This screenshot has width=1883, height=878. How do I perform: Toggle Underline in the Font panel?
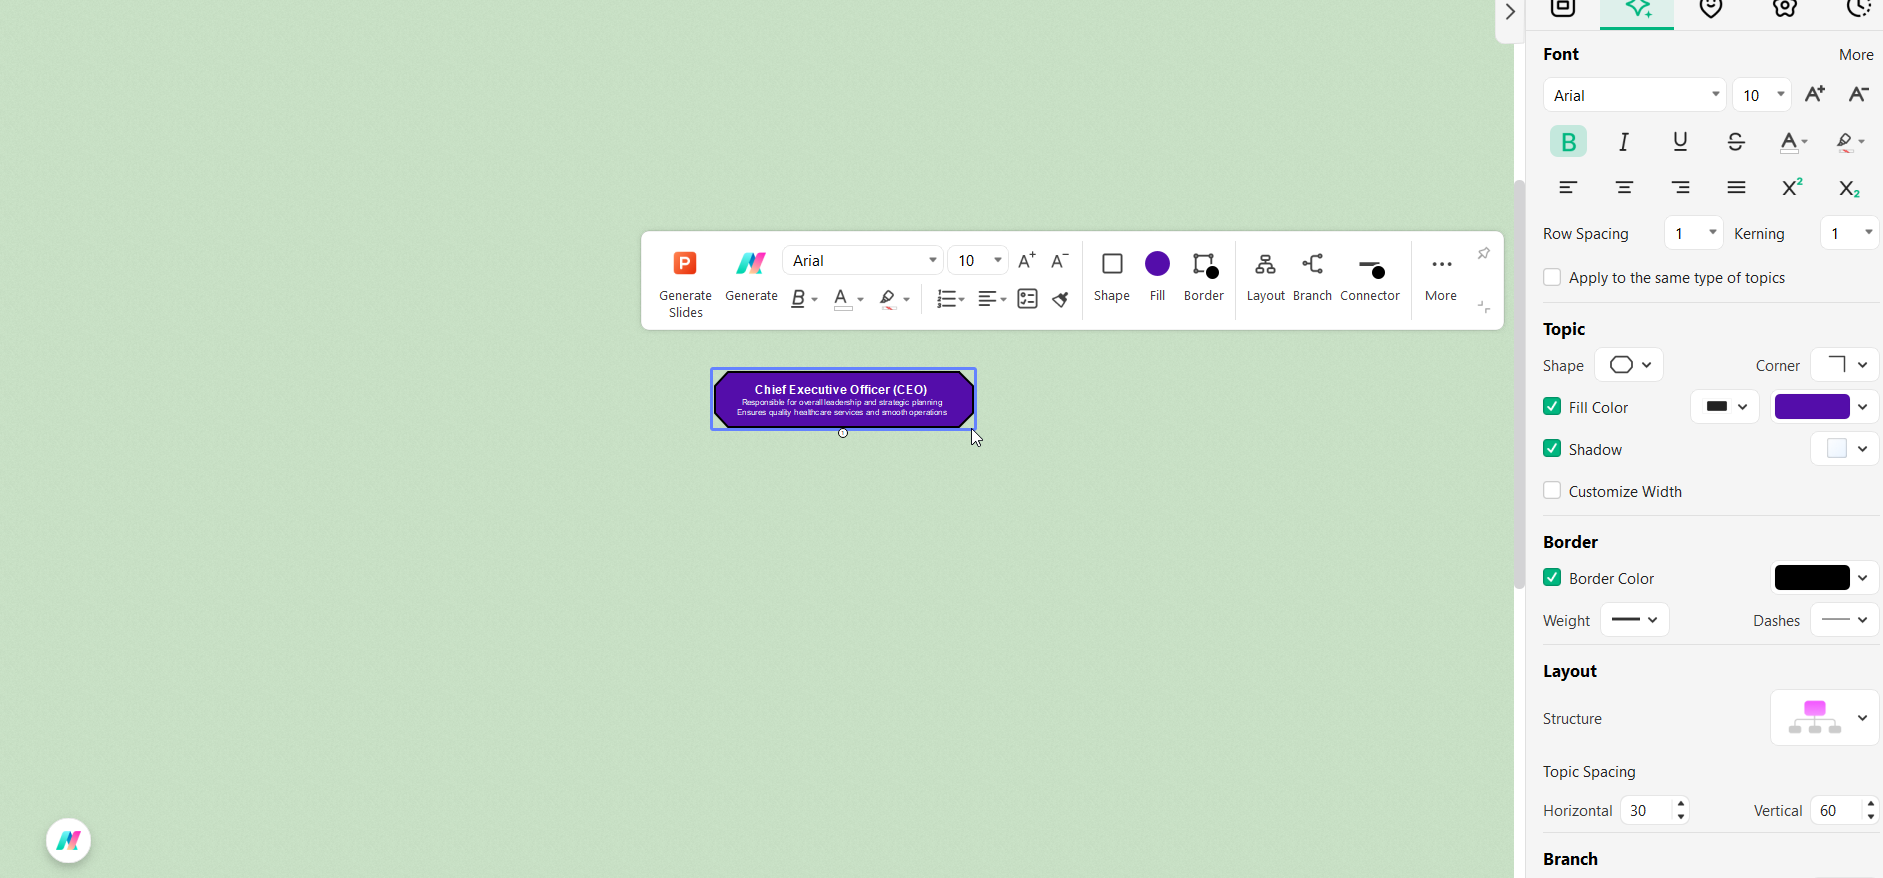(1680, 142)
